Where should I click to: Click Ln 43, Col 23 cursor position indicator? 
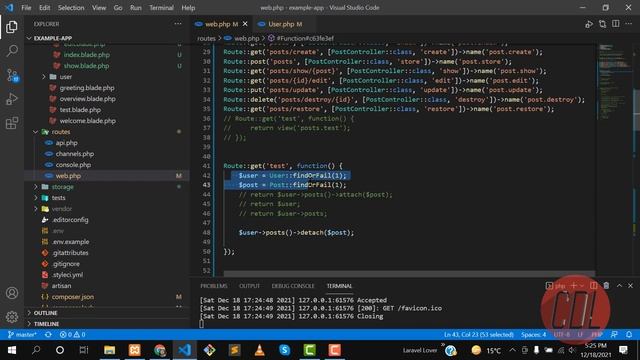click(x=479, y=335)
